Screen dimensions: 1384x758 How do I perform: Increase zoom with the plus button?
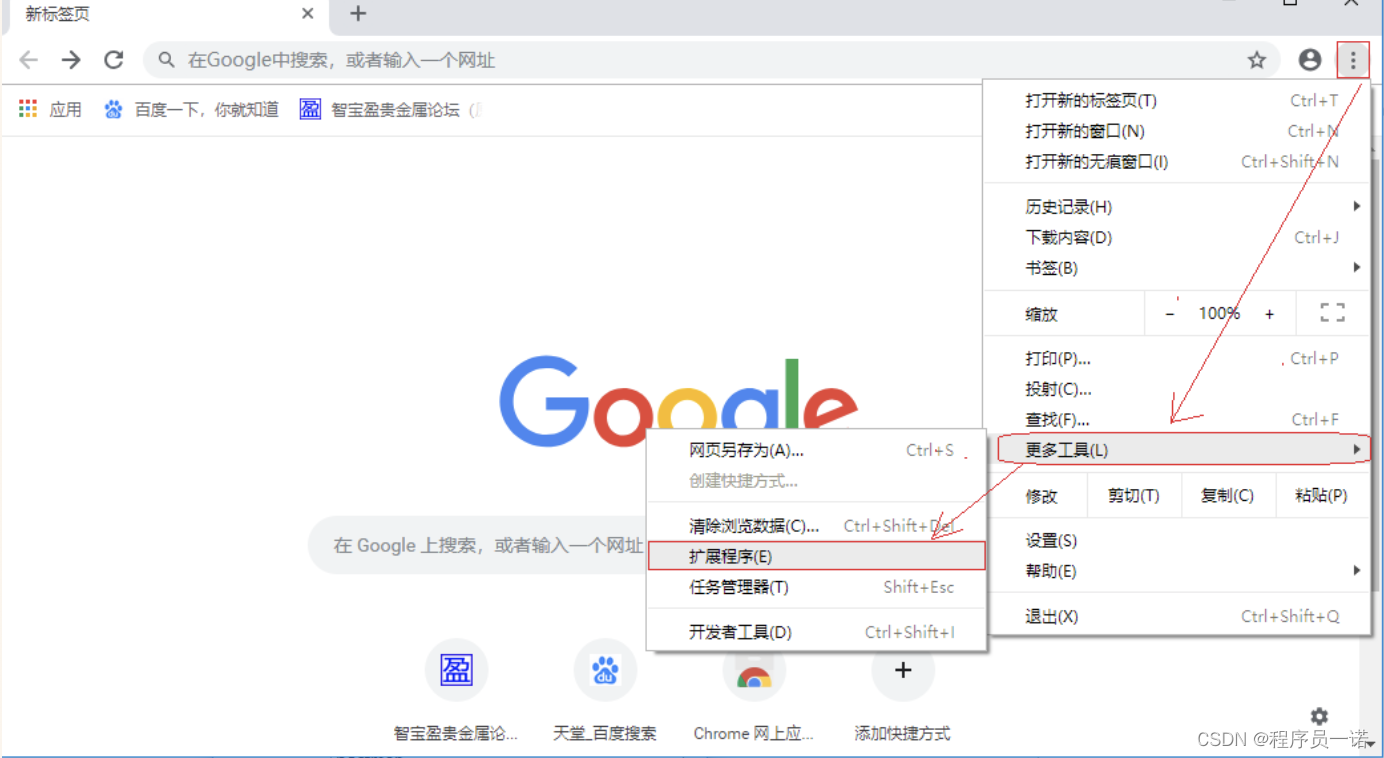click(x=1270, y=314)
